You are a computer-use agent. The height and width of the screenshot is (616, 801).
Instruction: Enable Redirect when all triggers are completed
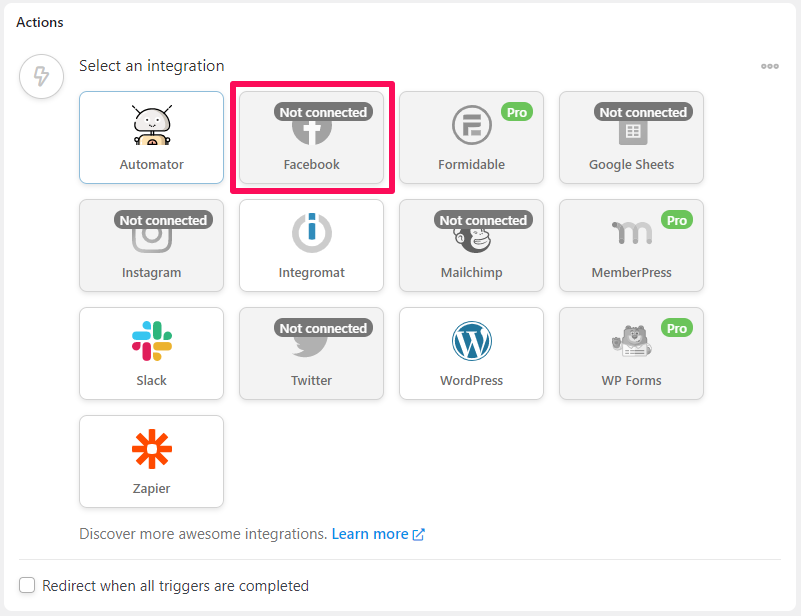click(x=27, y=585)
